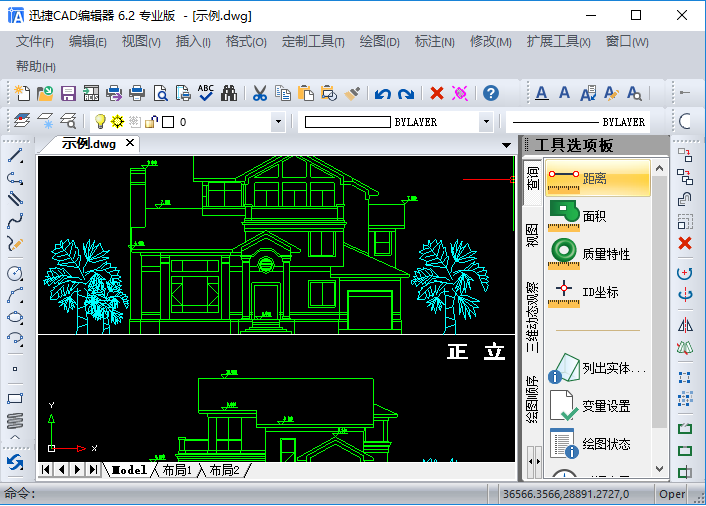Click the red X erase icon in the right toolbar
The image size is (706, 506).
click(x=685, y=244)
